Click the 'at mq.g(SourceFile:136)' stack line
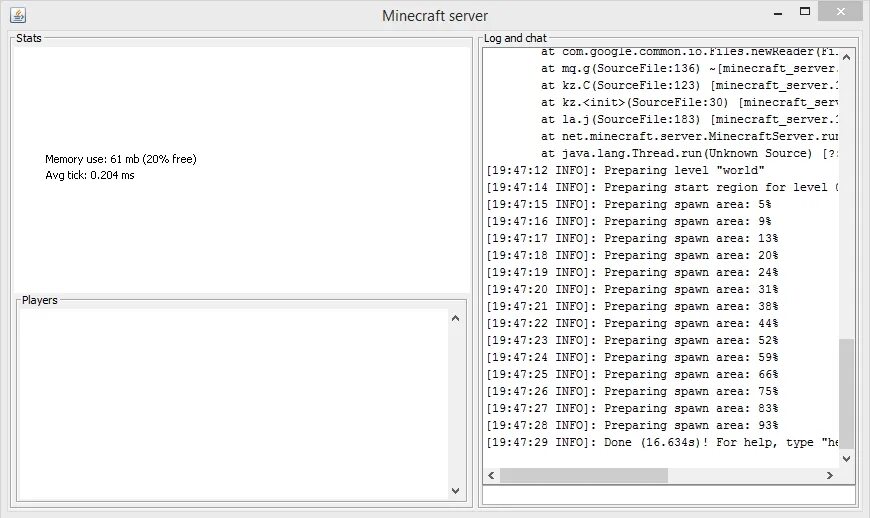This screenshot has width=870, height=518. (x=690, y=68)
